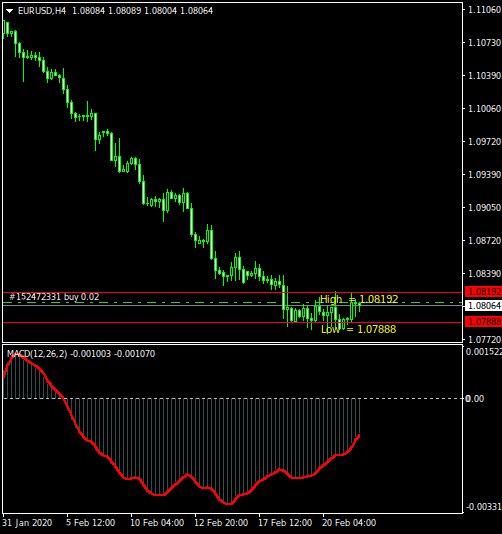Select the 10 Feb 04:00 time marker

click(x=157, y=523)
